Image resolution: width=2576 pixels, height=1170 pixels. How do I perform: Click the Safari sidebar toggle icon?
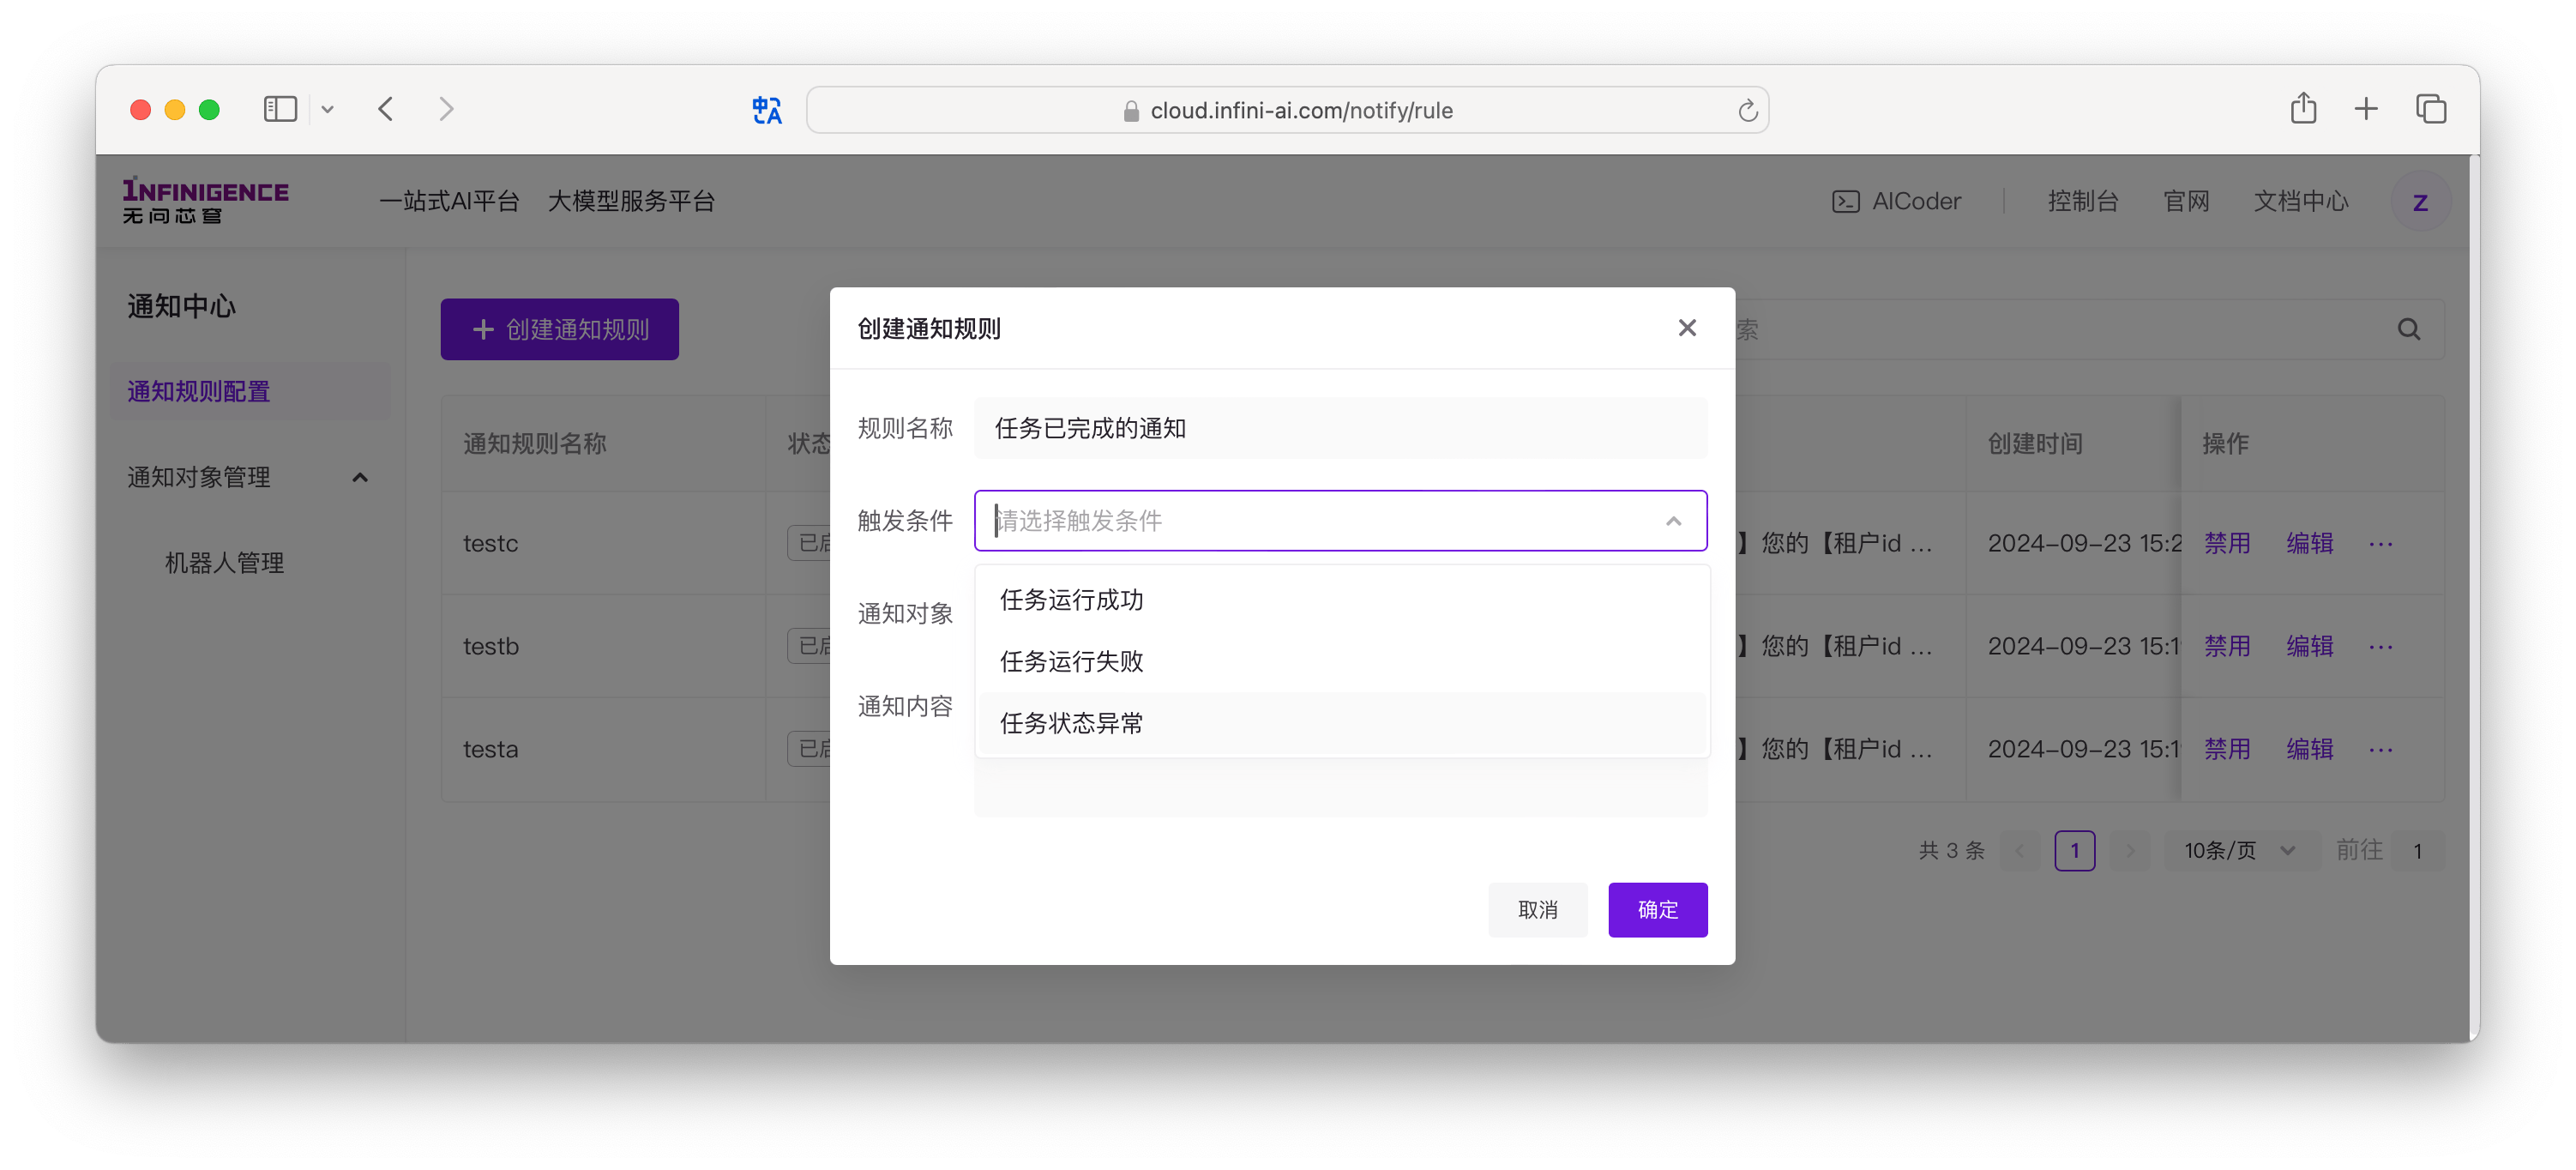point(280,109)
